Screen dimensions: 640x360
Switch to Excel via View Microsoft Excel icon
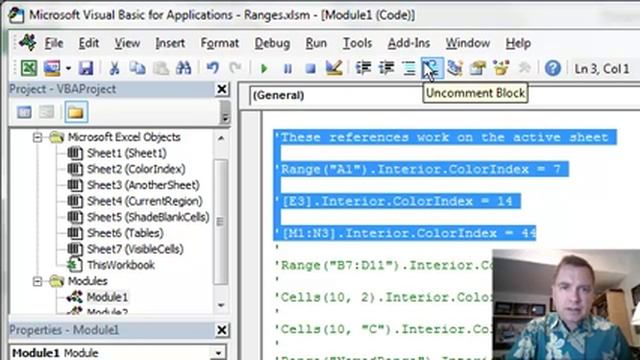[x=29, y=68]
